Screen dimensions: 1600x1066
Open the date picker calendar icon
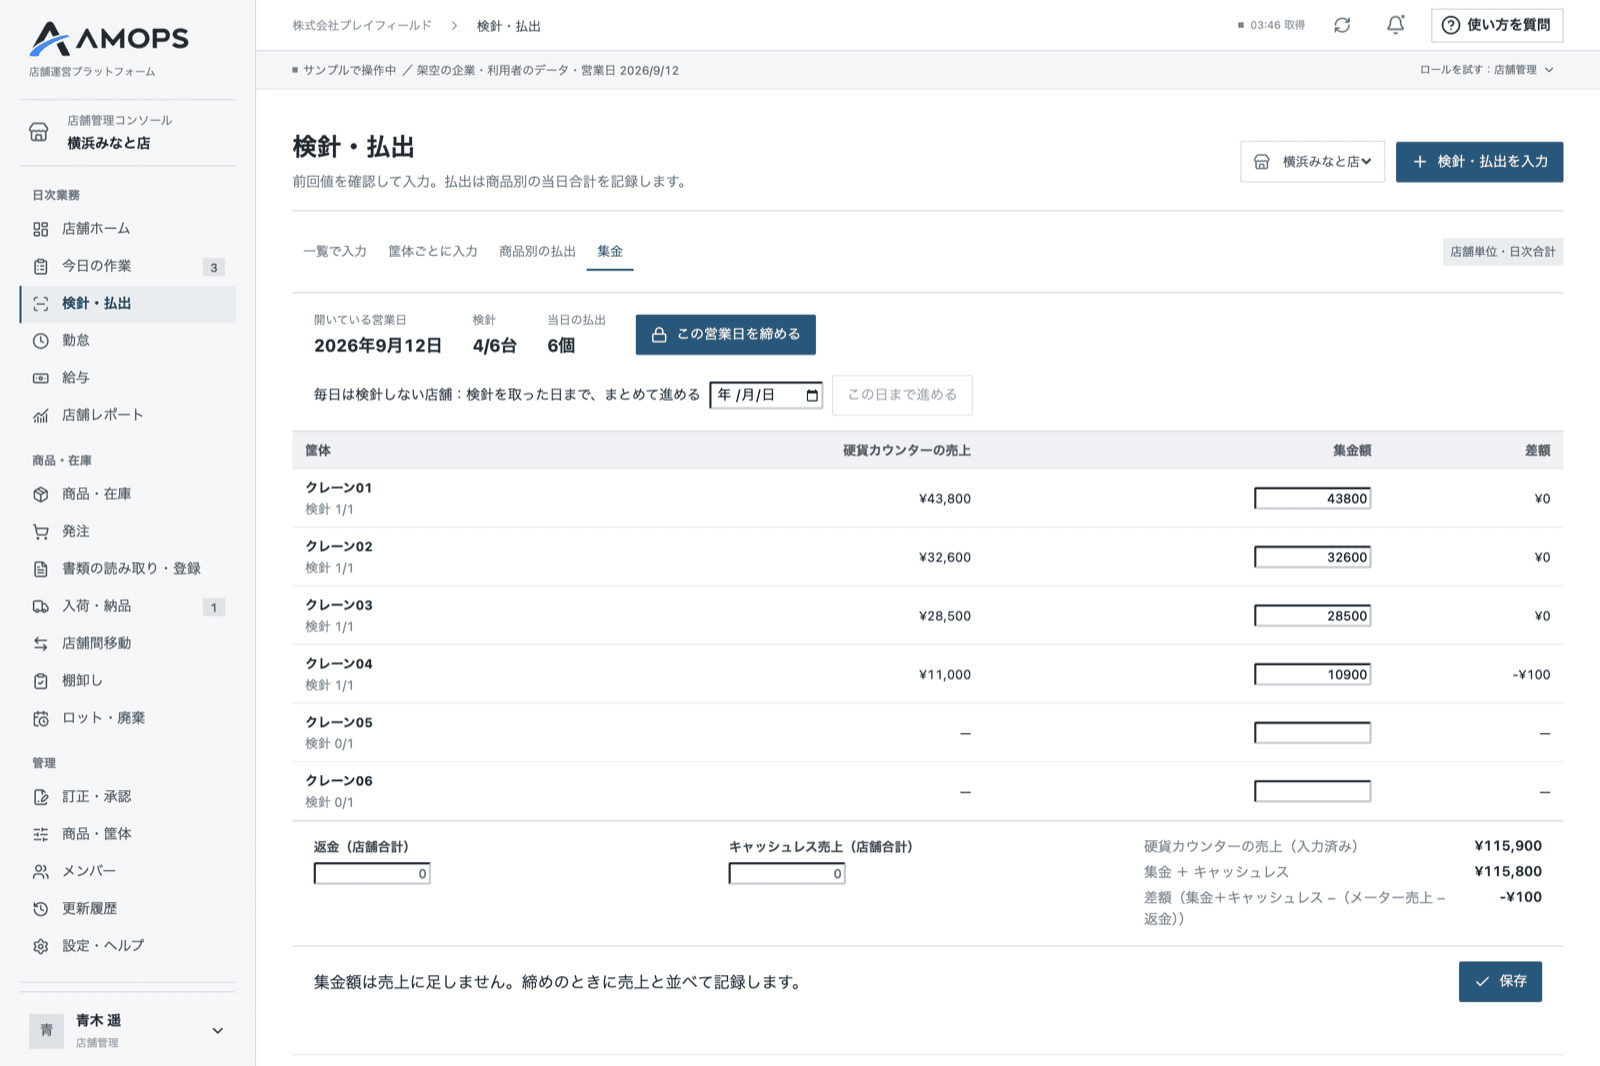pos(812,395)
